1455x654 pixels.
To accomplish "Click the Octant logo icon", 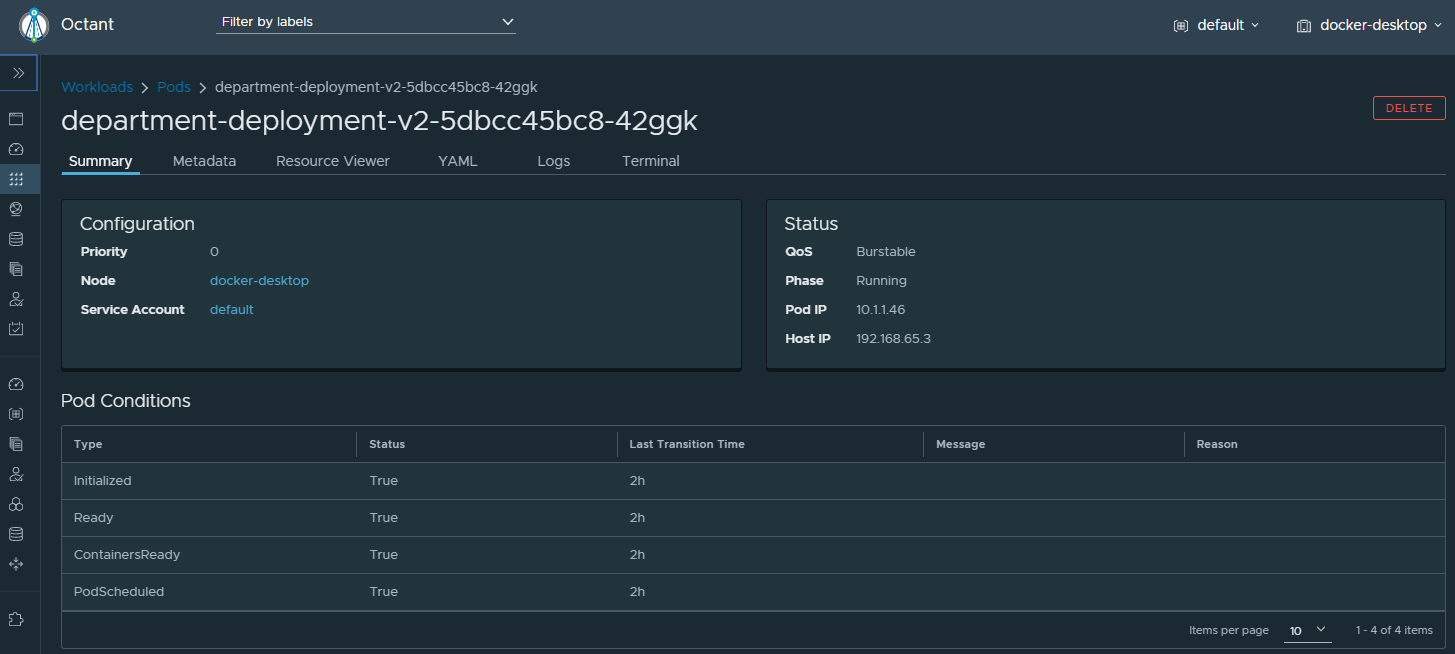I will coord(34,24).
